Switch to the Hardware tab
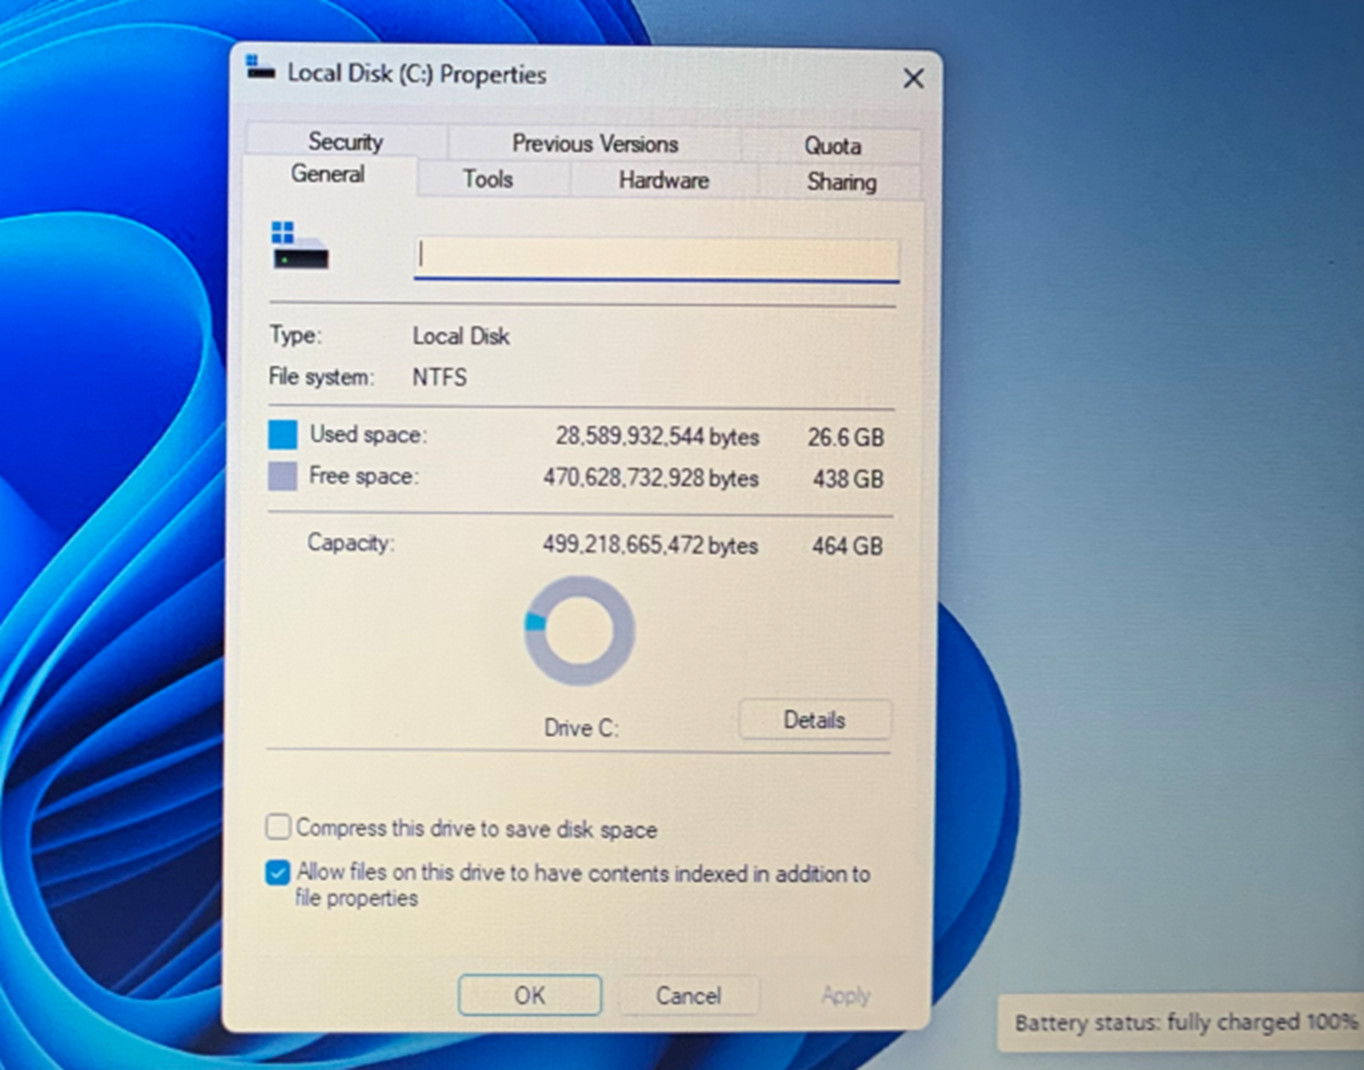The image size is (1364, 1070). click(x=664, y=181)
